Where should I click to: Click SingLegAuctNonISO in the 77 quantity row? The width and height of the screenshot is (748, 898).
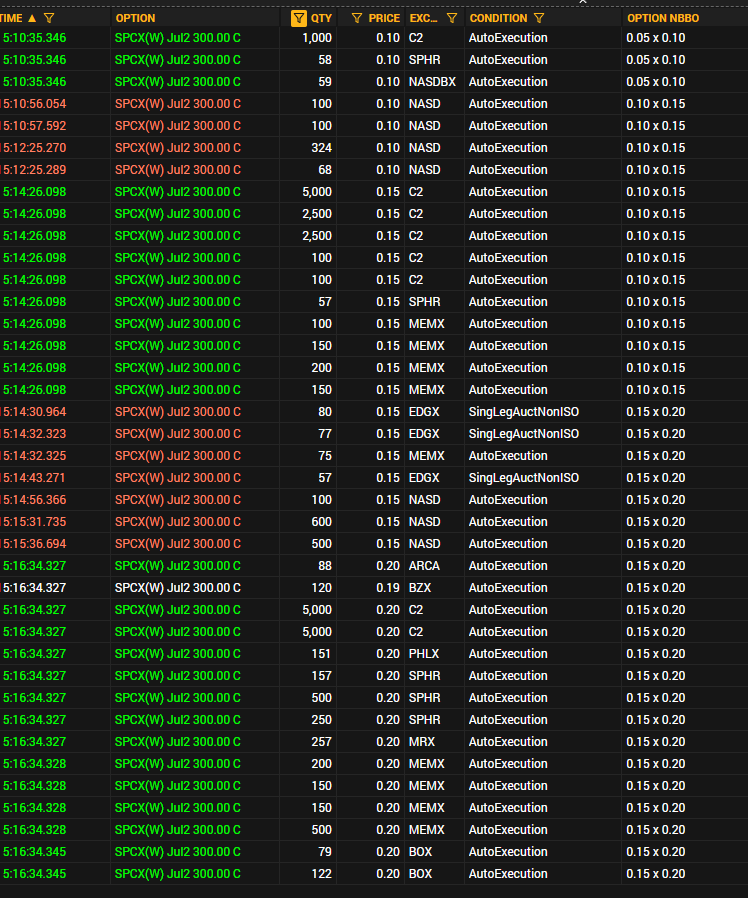(x=523, y=434)
